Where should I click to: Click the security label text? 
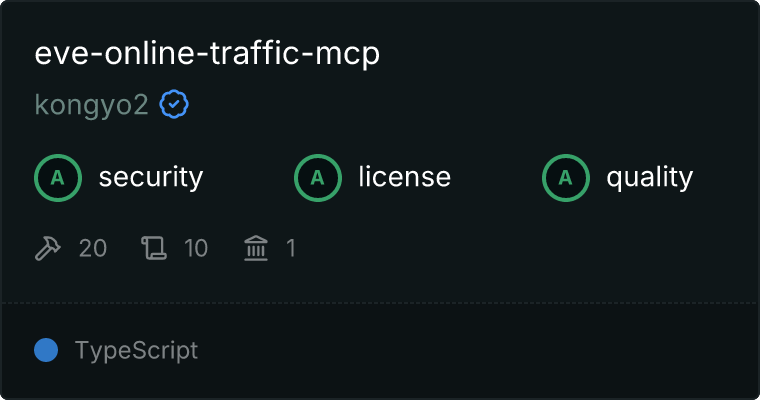151,177
